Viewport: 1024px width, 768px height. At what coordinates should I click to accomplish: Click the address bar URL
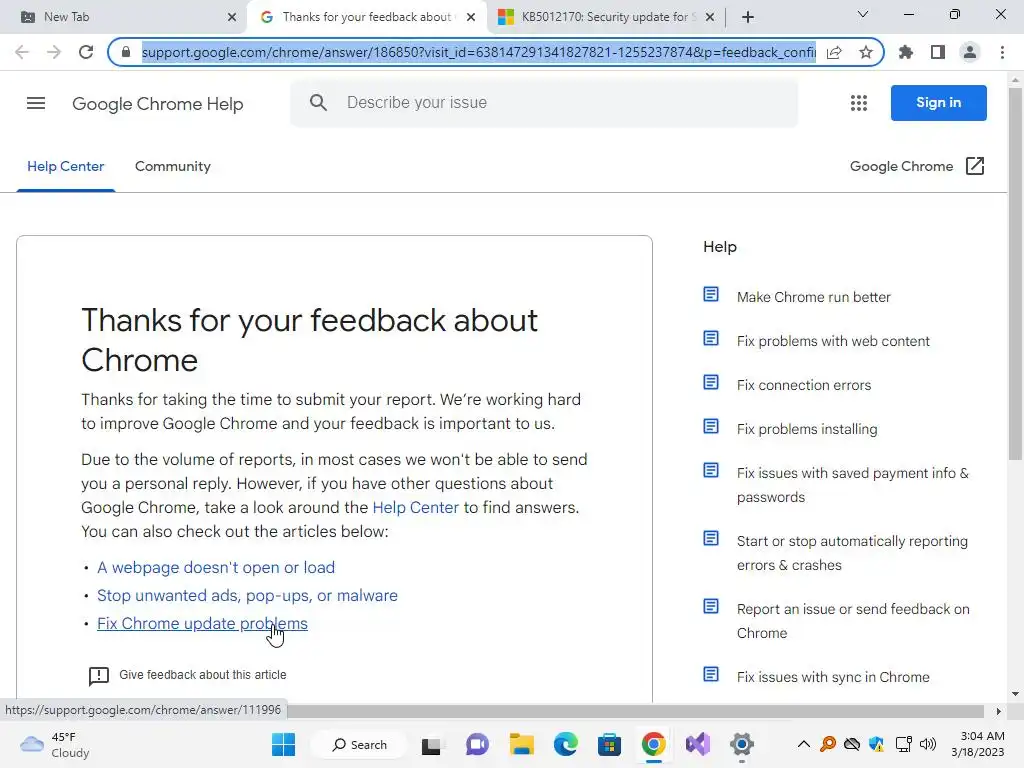(478, 52)
